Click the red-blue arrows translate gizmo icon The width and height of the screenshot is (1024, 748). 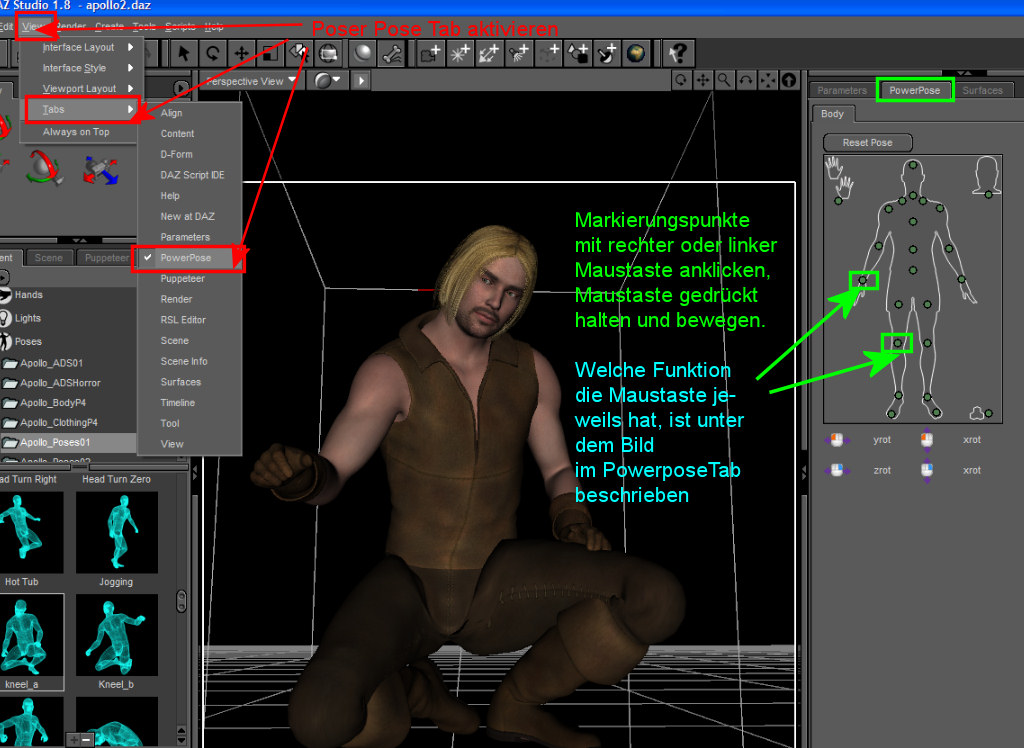click(x=101, y=170)
